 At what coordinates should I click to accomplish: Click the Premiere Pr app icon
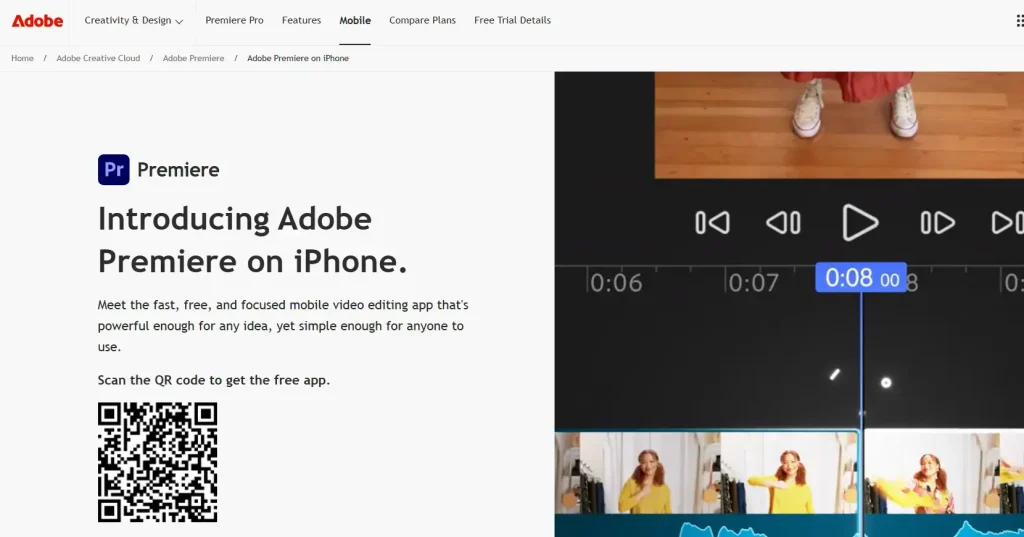(x=114, y=170)
